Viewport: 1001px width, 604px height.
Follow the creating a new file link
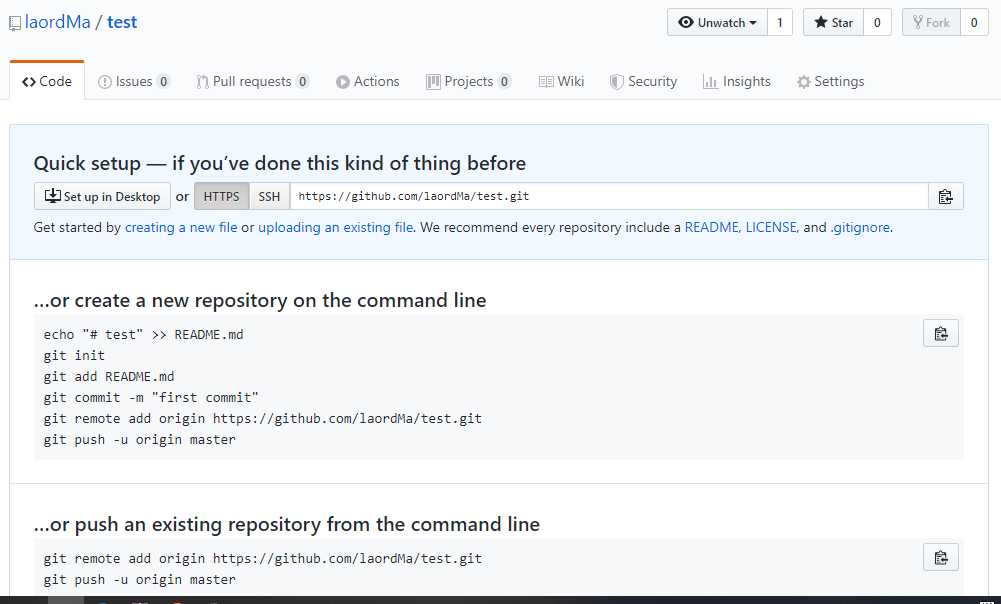coord(181,227)
